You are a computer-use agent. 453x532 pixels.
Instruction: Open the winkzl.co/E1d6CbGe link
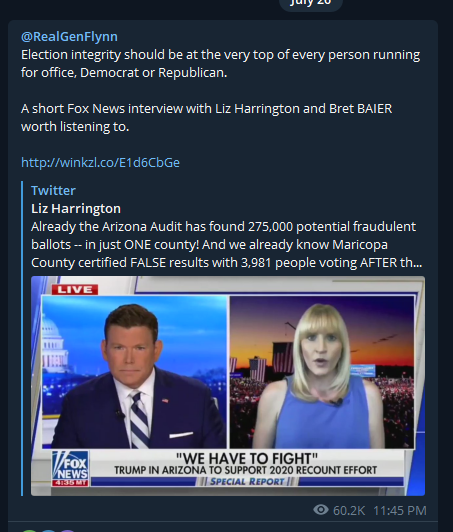(x=100, y=162)
